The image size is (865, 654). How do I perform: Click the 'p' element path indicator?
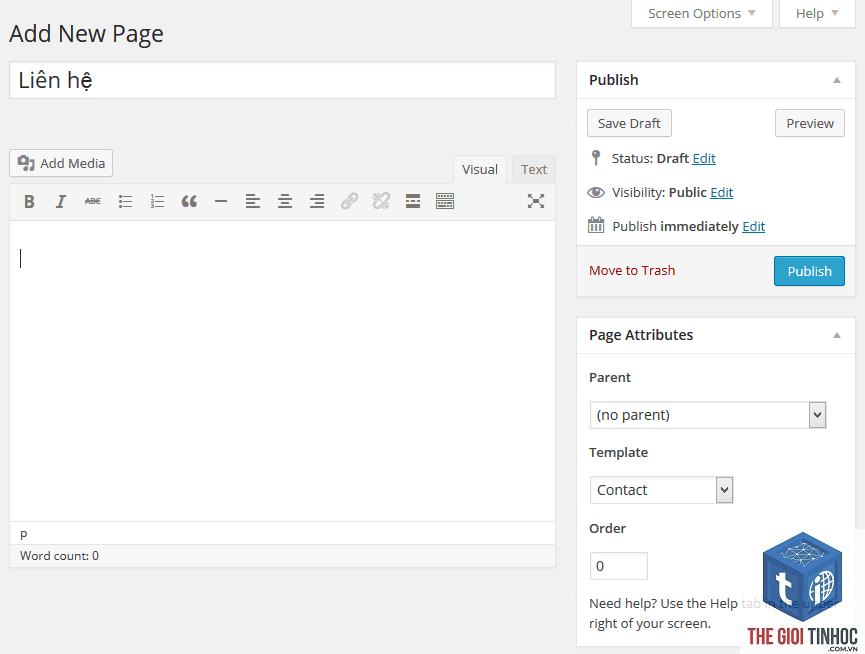[24, 534]
